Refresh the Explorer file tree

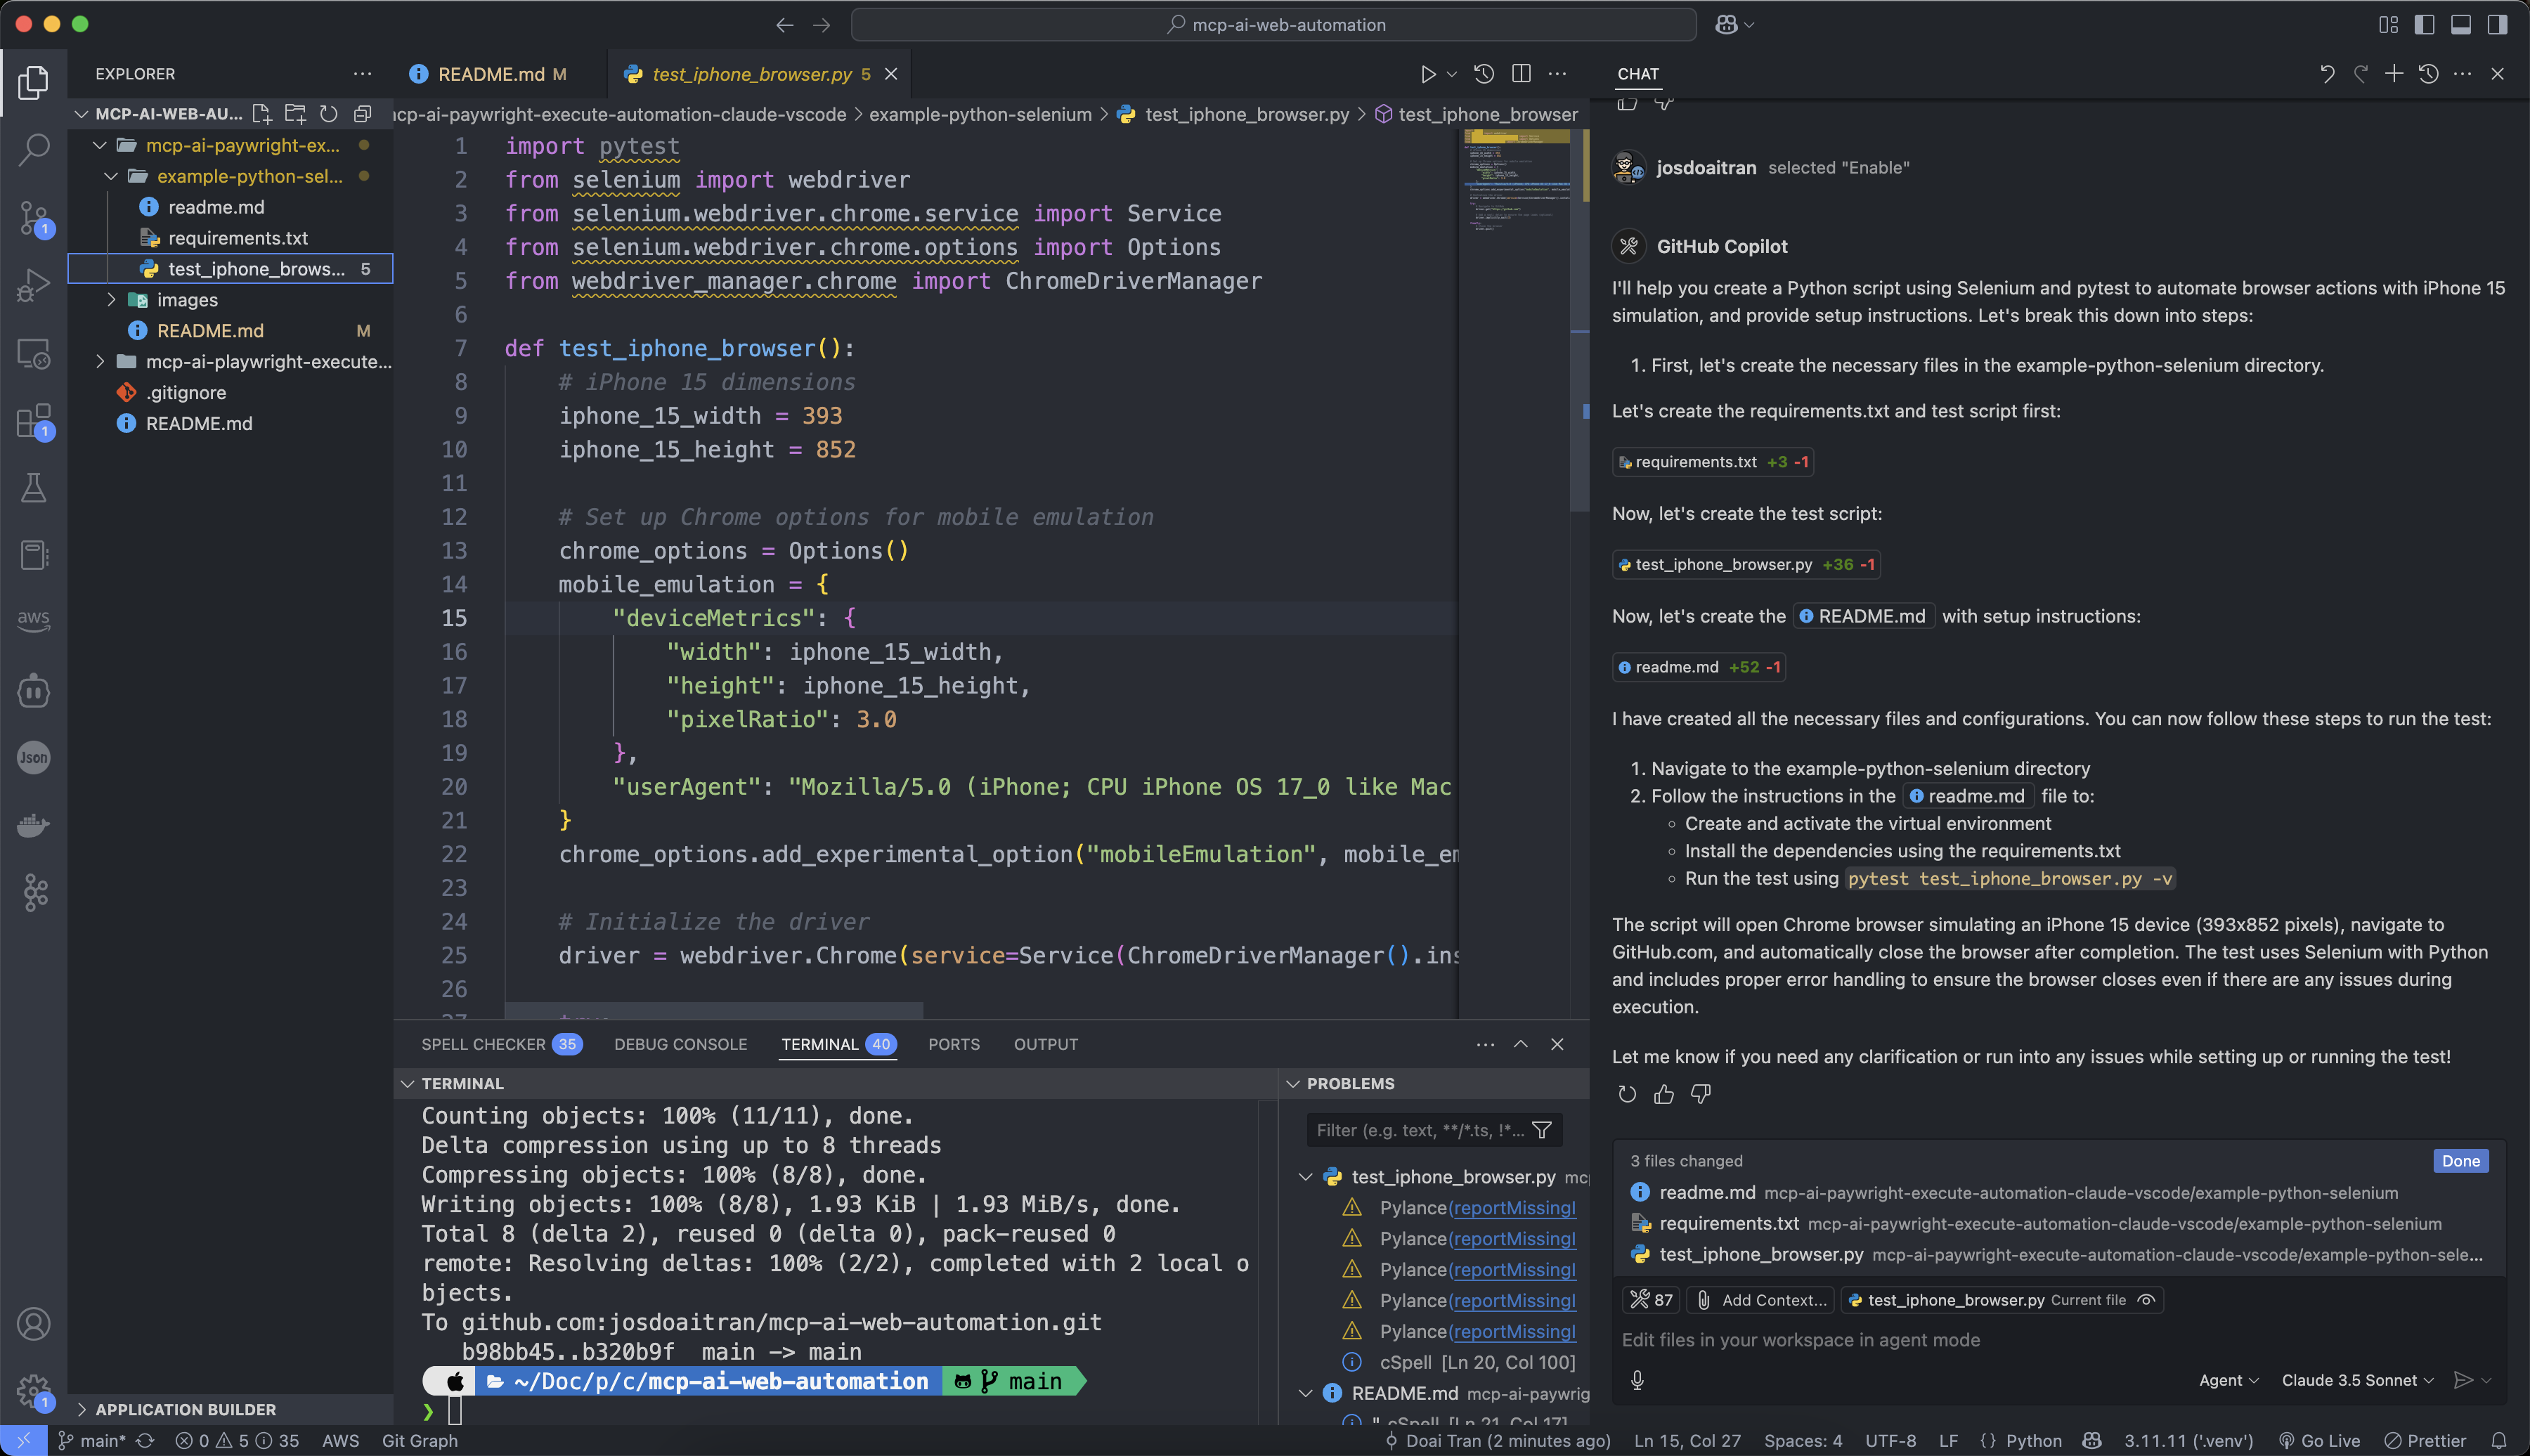click(x=328, y=114)
